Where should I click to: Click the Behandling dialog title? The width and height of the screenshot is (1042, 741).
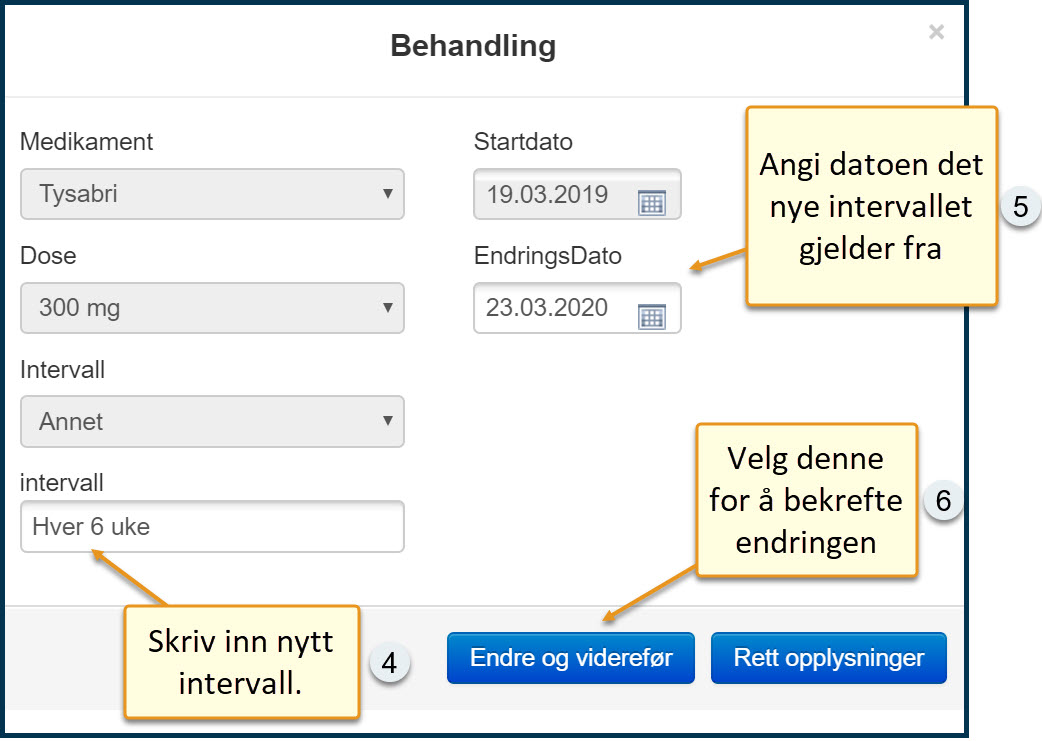point(473,46)
